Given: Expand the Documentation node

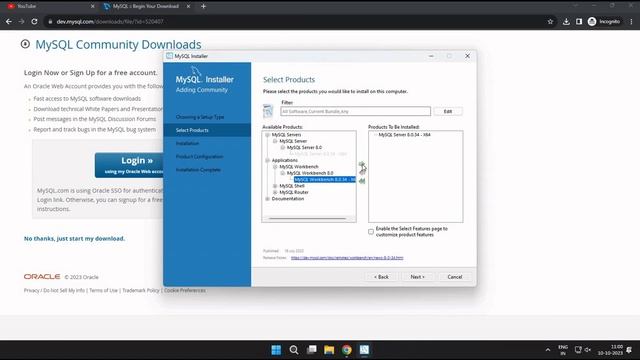Looking at the screenshot, I should [267, 199].
